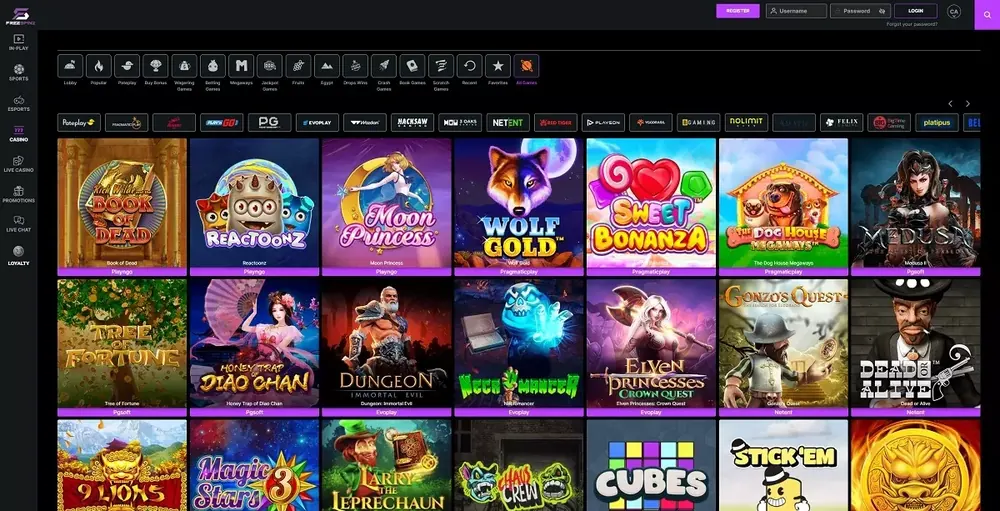This screenshot has width=1000, height=511.
Task: Toggle password visibility eye icon
Action: pyautogui.click(x=882, y=11)
